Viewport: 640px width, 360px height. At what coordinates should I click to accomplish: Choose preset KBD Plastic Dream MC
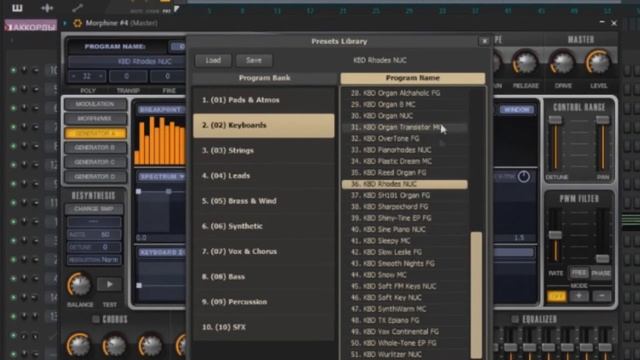[404, 162]
